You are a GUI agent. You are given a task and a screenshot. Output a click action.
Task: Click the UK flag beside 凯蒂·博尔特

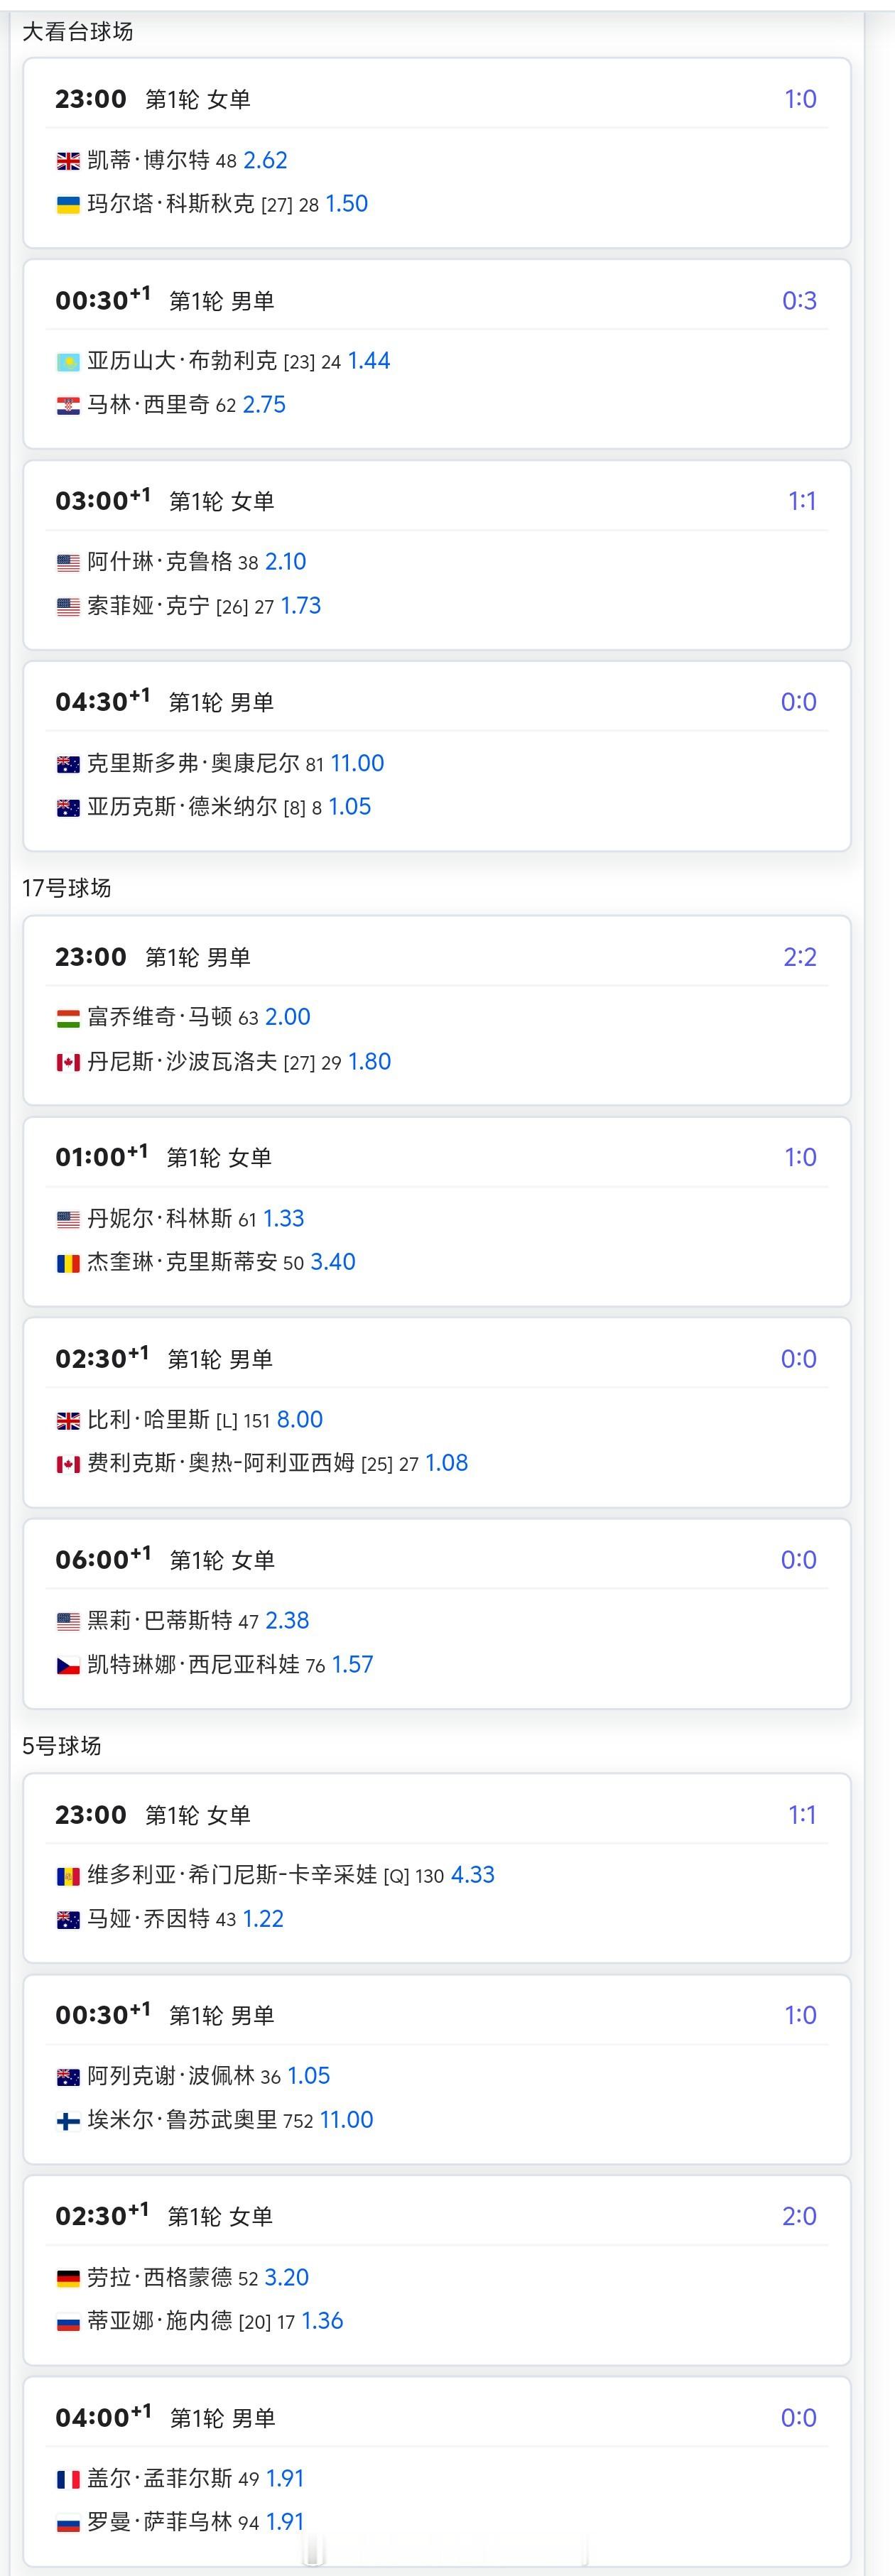point(68,161)
